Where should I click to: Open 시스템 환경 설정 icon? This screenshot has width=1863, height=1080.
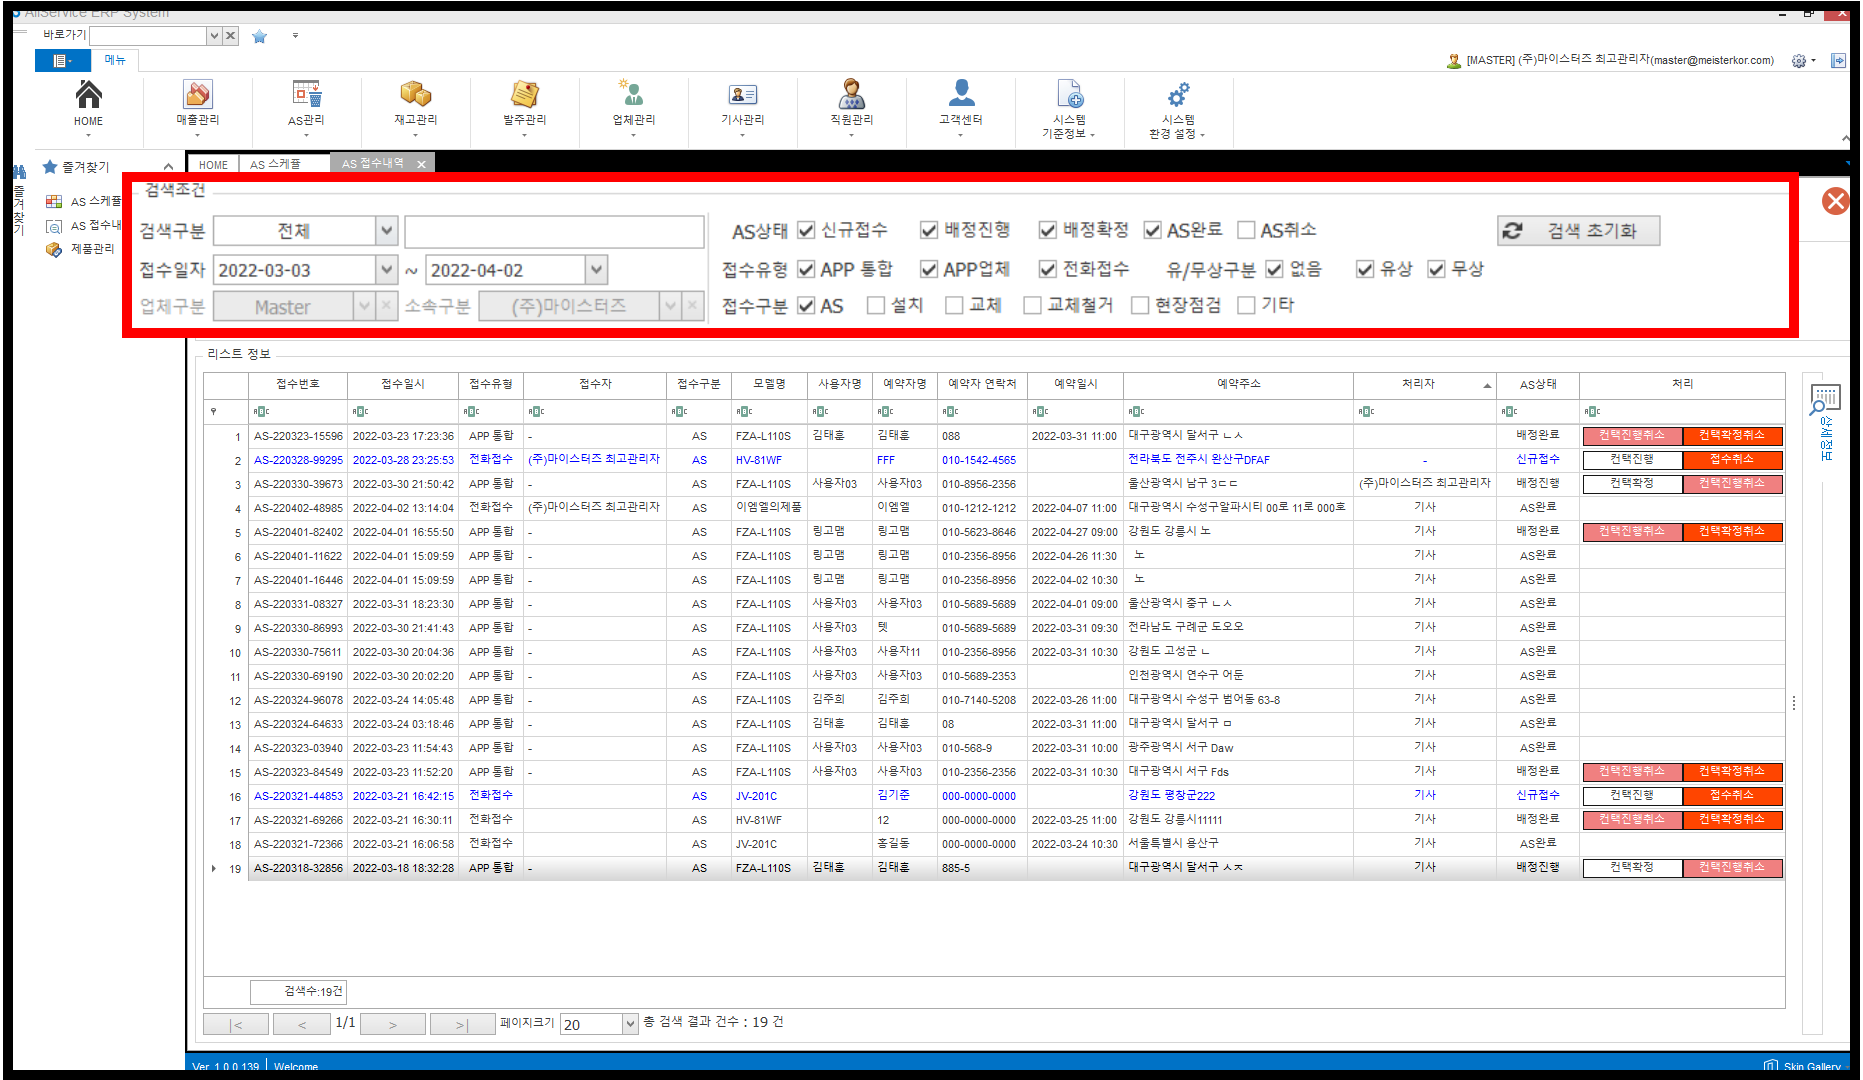(1178, 95)
